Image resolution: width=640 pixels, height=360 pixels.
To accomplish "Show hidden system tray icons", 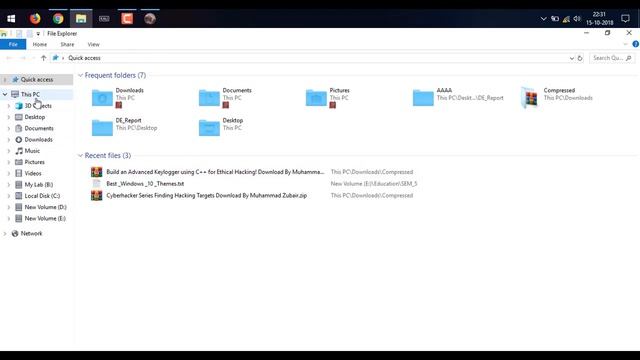I will tap(543, 19).
